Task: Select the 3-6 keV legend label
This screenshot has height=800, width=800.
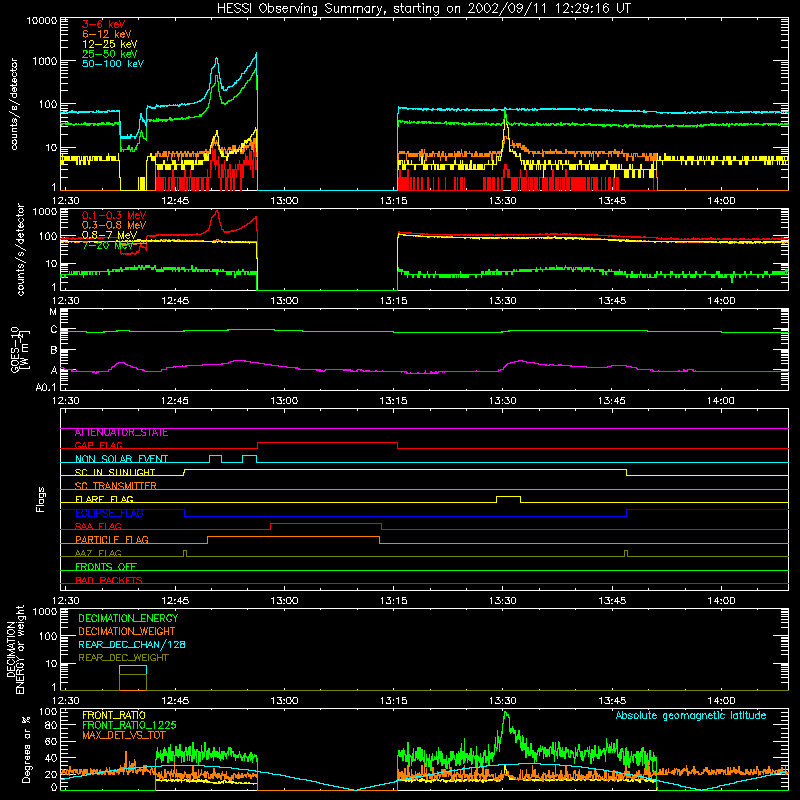Action: 104,24
